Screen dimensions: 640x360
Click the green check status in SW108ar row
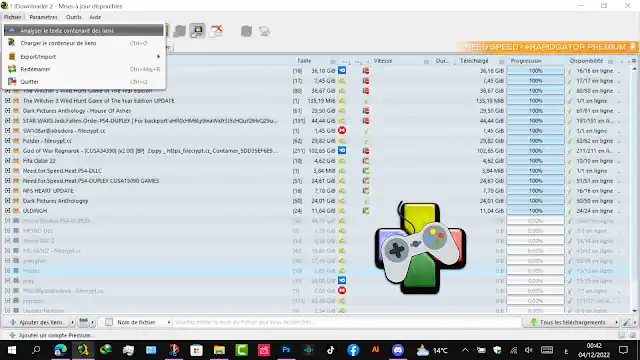[366, 131]
